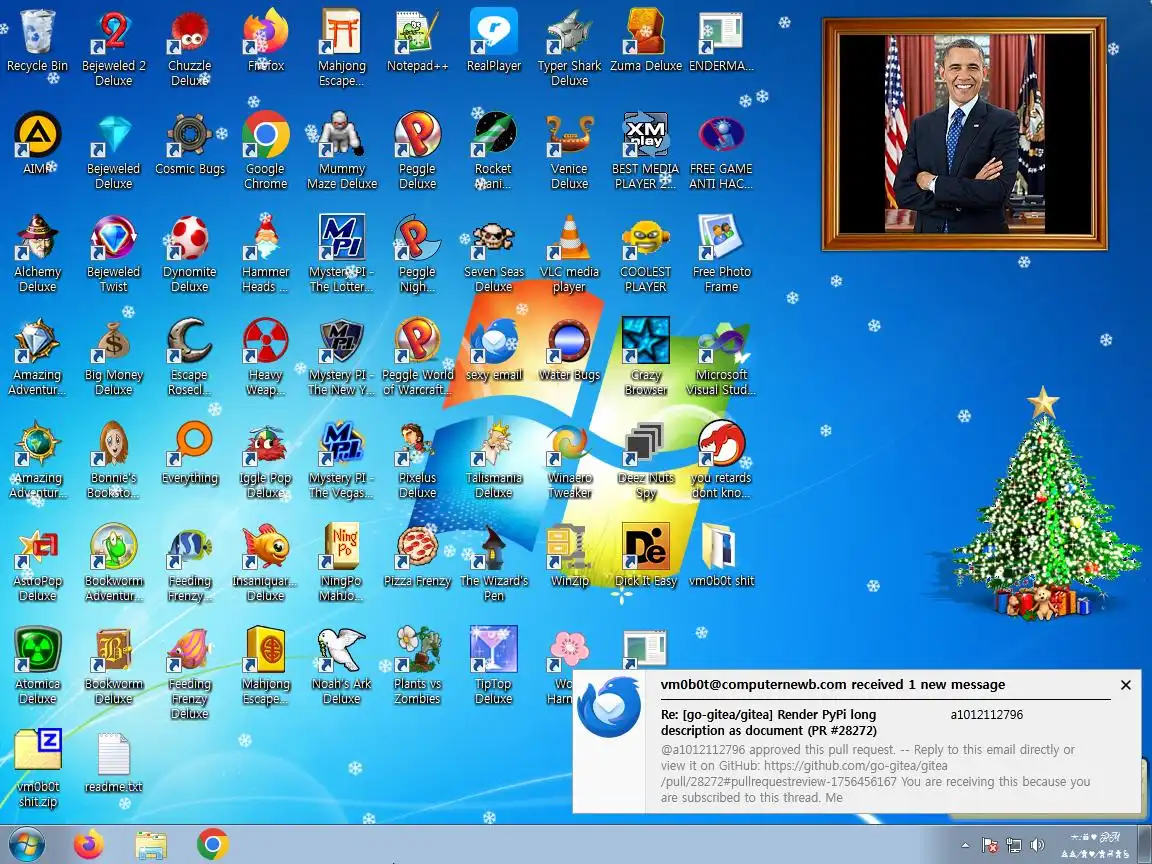Open Action Center flag tray icon
The image size is (1152, 864).
[x=990, y=845]
